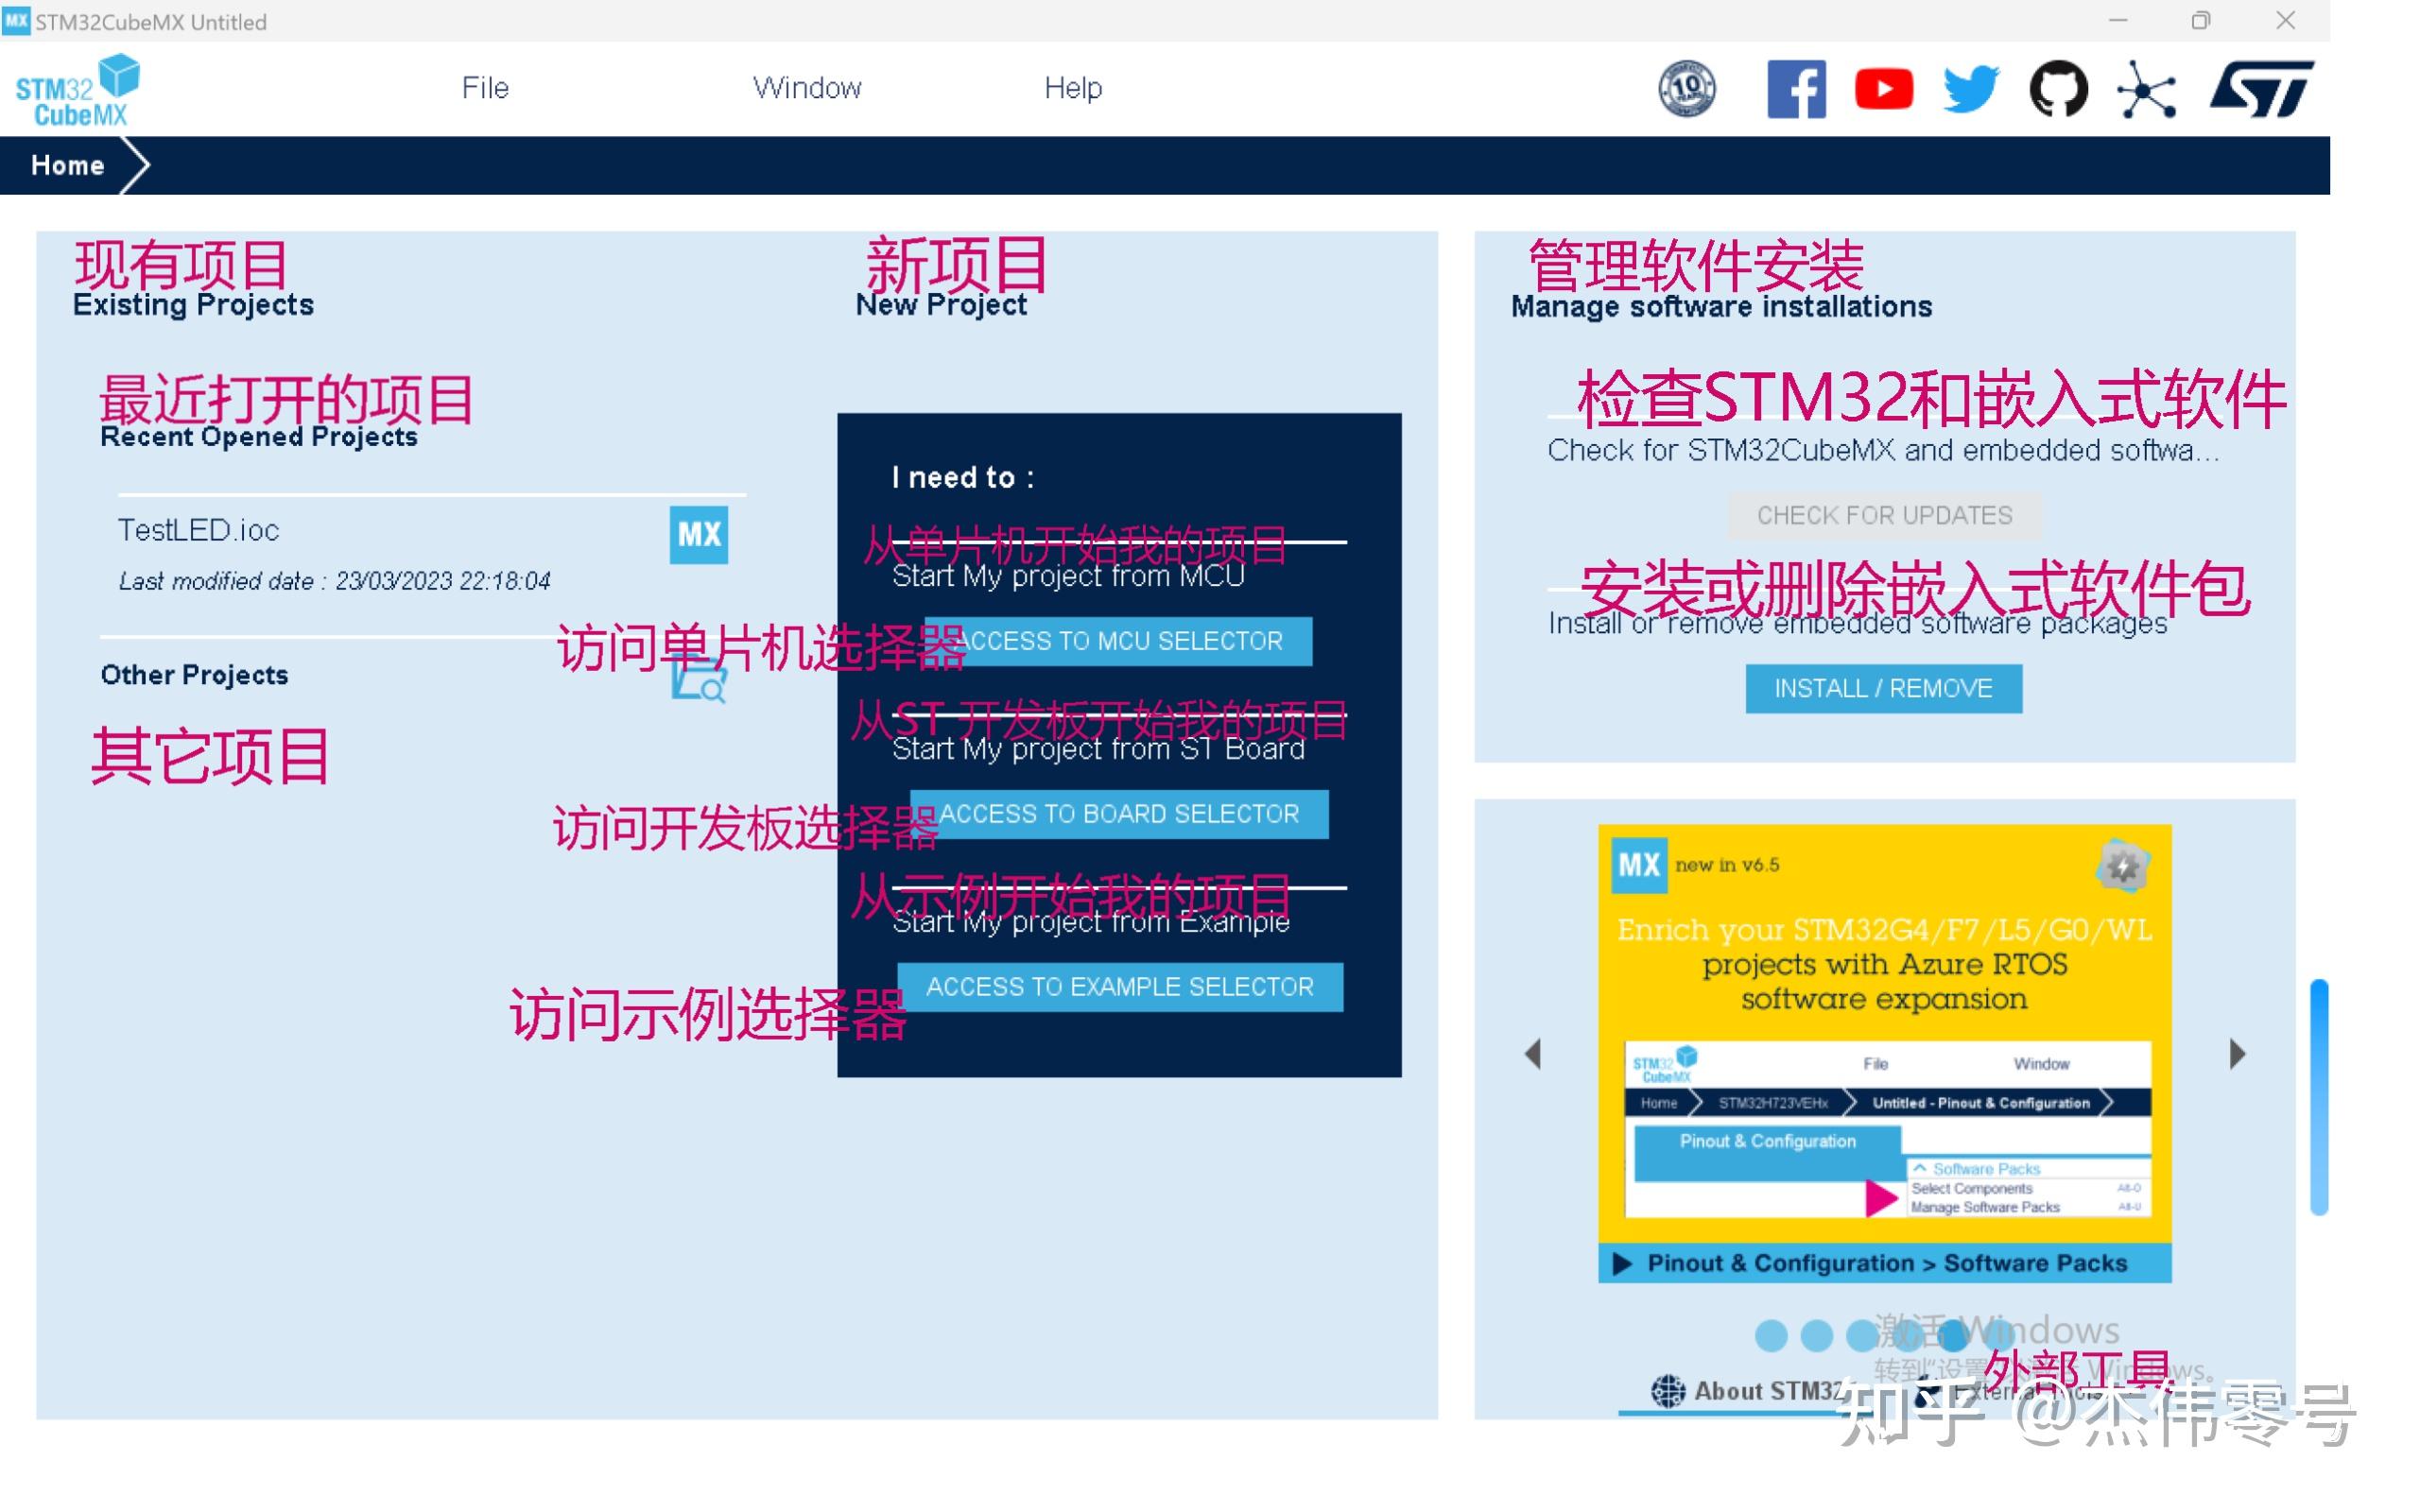This screenshot has width=2420, height=1512.
Task: Select the second carousel dot
Action: 1815,1335
